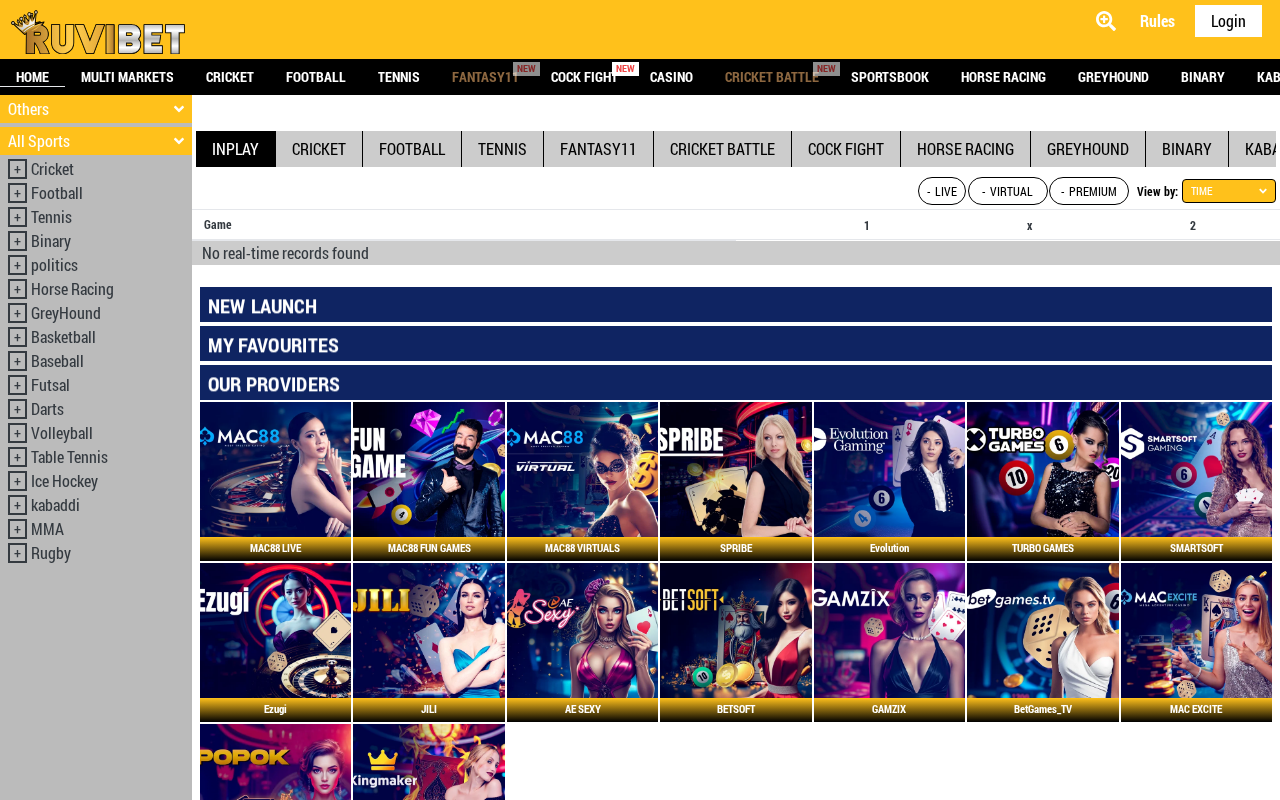Expand the kabaddi plus icon
Viewport: 1280px width, 800px height.
[x=17, y=505]
